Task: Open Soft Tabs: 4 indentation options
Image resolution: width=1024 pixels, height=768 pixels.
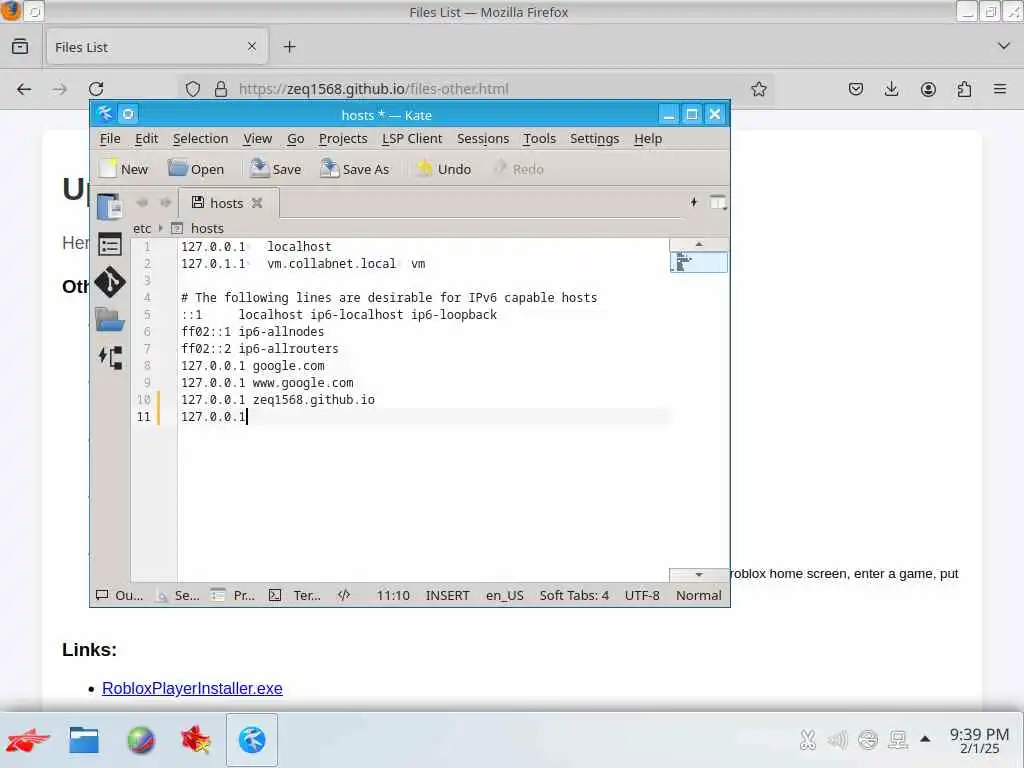Action: coord(574,596)
